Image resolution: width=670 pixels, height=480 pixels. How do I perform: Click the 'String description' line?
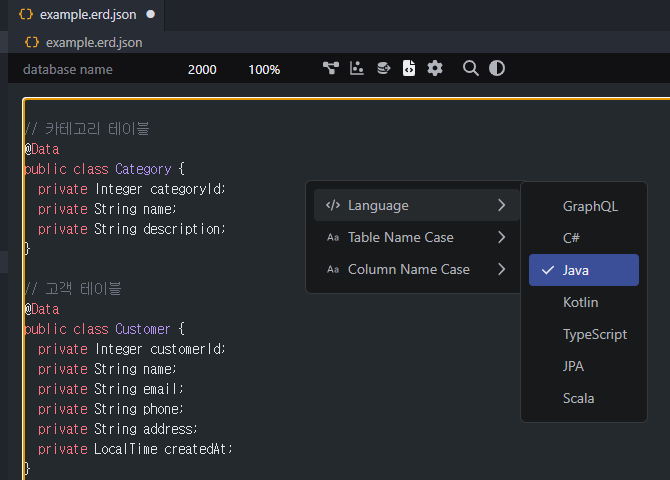132,229
